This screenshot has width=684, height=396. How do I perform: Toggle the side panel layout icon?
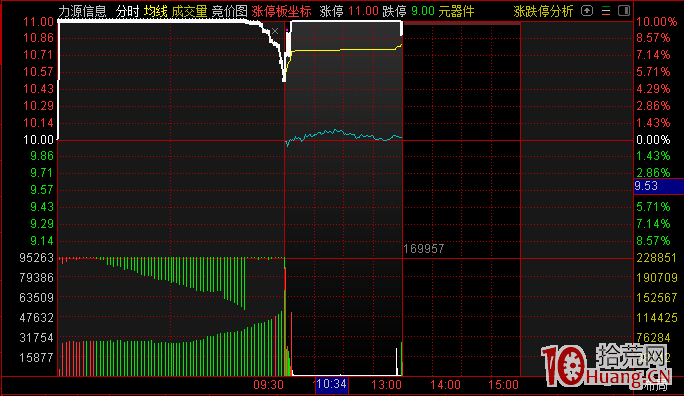tap(624, 10)
